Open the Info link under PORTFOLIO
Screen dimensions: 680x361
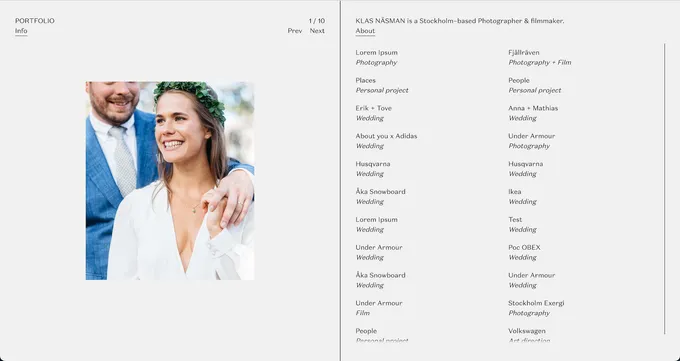pyautogui.click(x=21, y=31)
